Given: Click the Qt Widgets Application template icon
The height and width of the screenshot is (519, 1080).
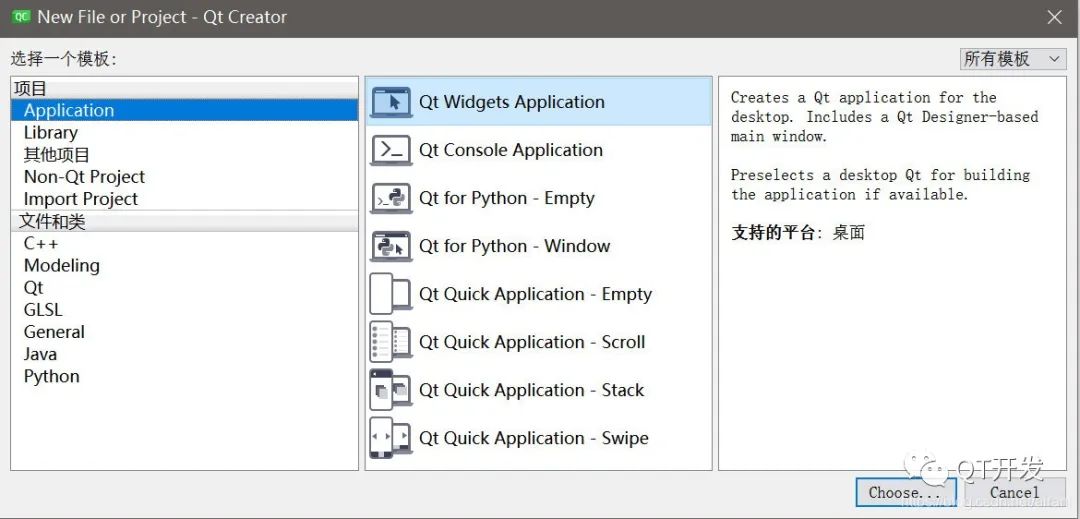Looking at the screenshot, I should pyautogui.click(x=391, y=102).
